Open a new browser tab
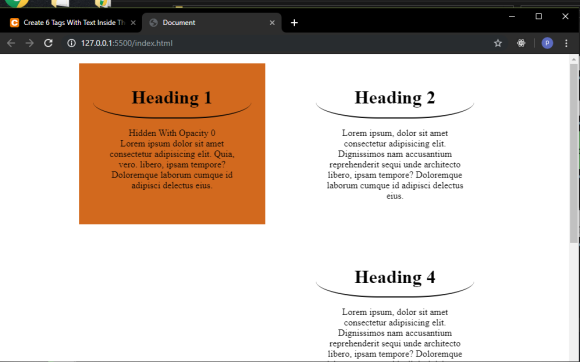The image size is (580, 362). [x=294, y=23]
